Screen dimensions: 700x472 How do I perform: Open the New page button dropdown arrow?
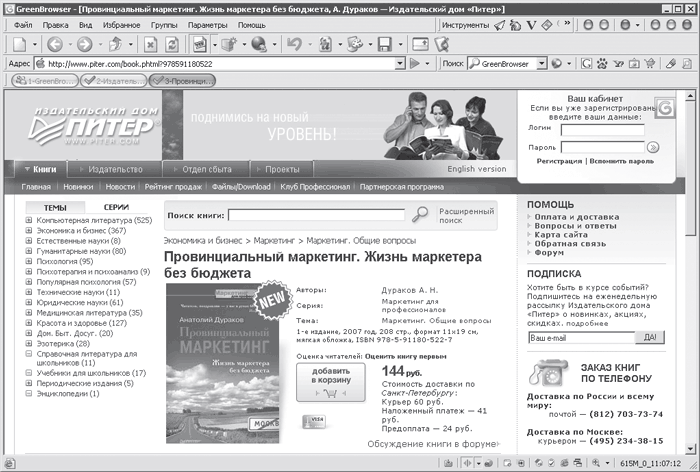coord(34,44)
